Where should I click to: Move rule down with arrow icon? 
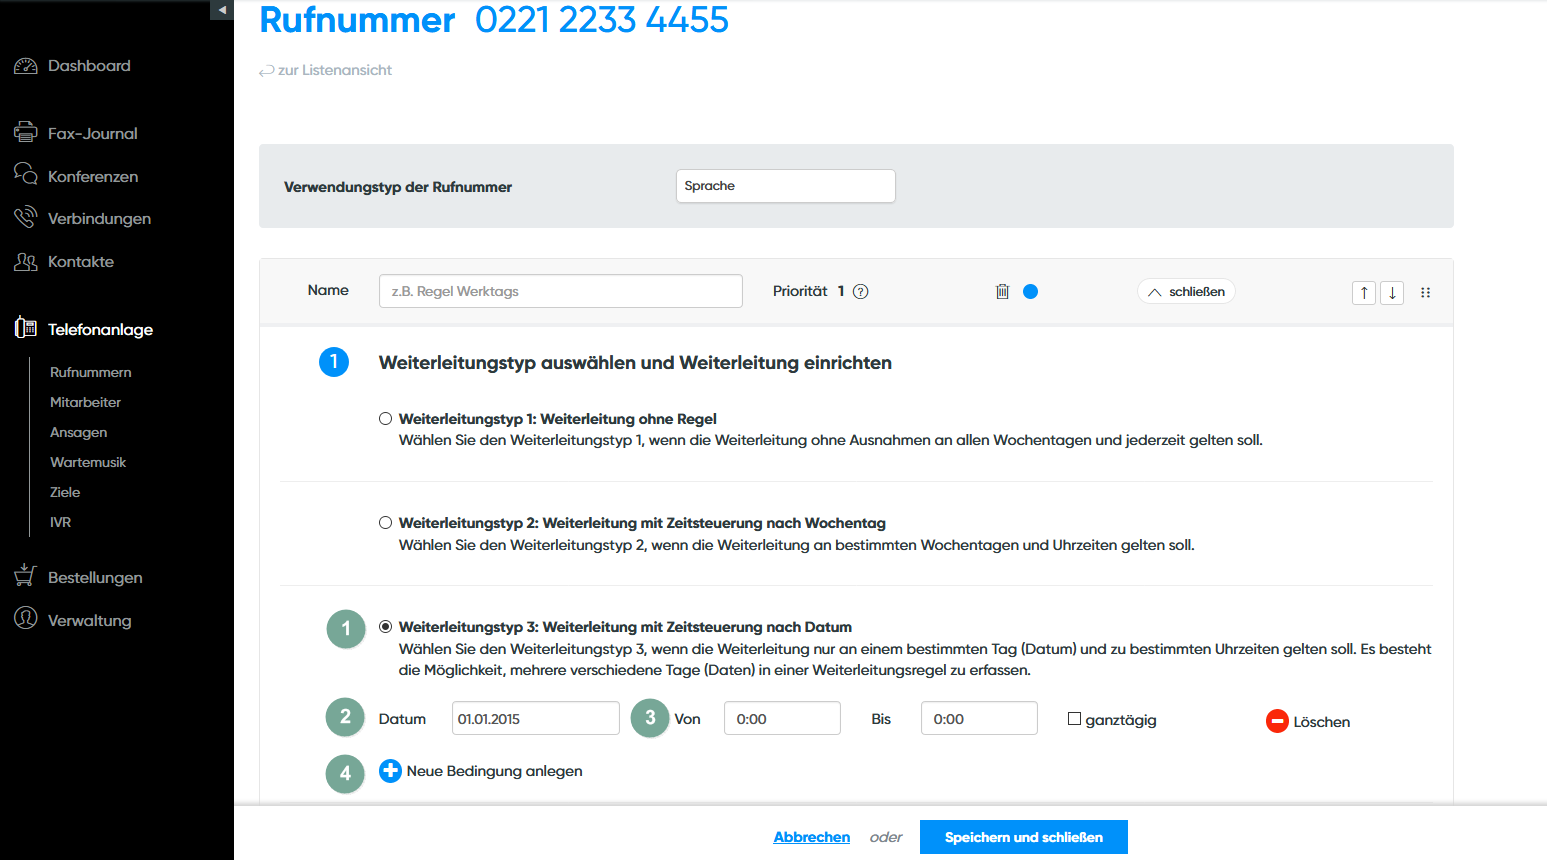[x=1392, y=293]
